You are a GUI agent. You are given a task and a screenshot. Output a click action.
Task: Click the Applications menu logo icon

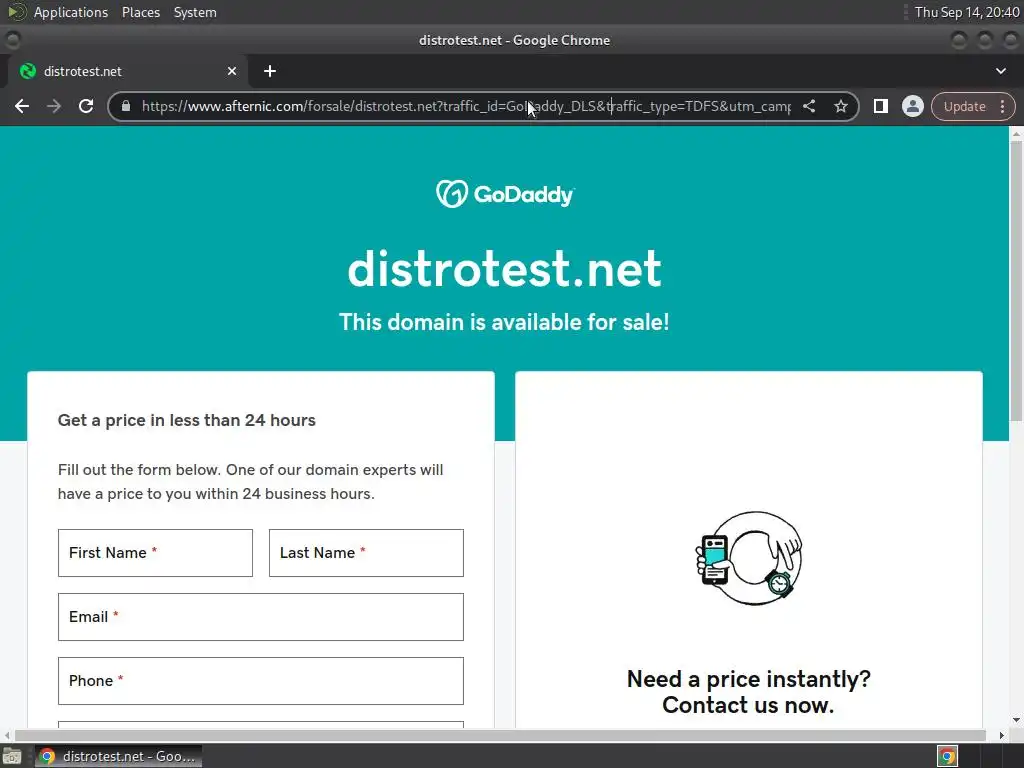(16, 12)
